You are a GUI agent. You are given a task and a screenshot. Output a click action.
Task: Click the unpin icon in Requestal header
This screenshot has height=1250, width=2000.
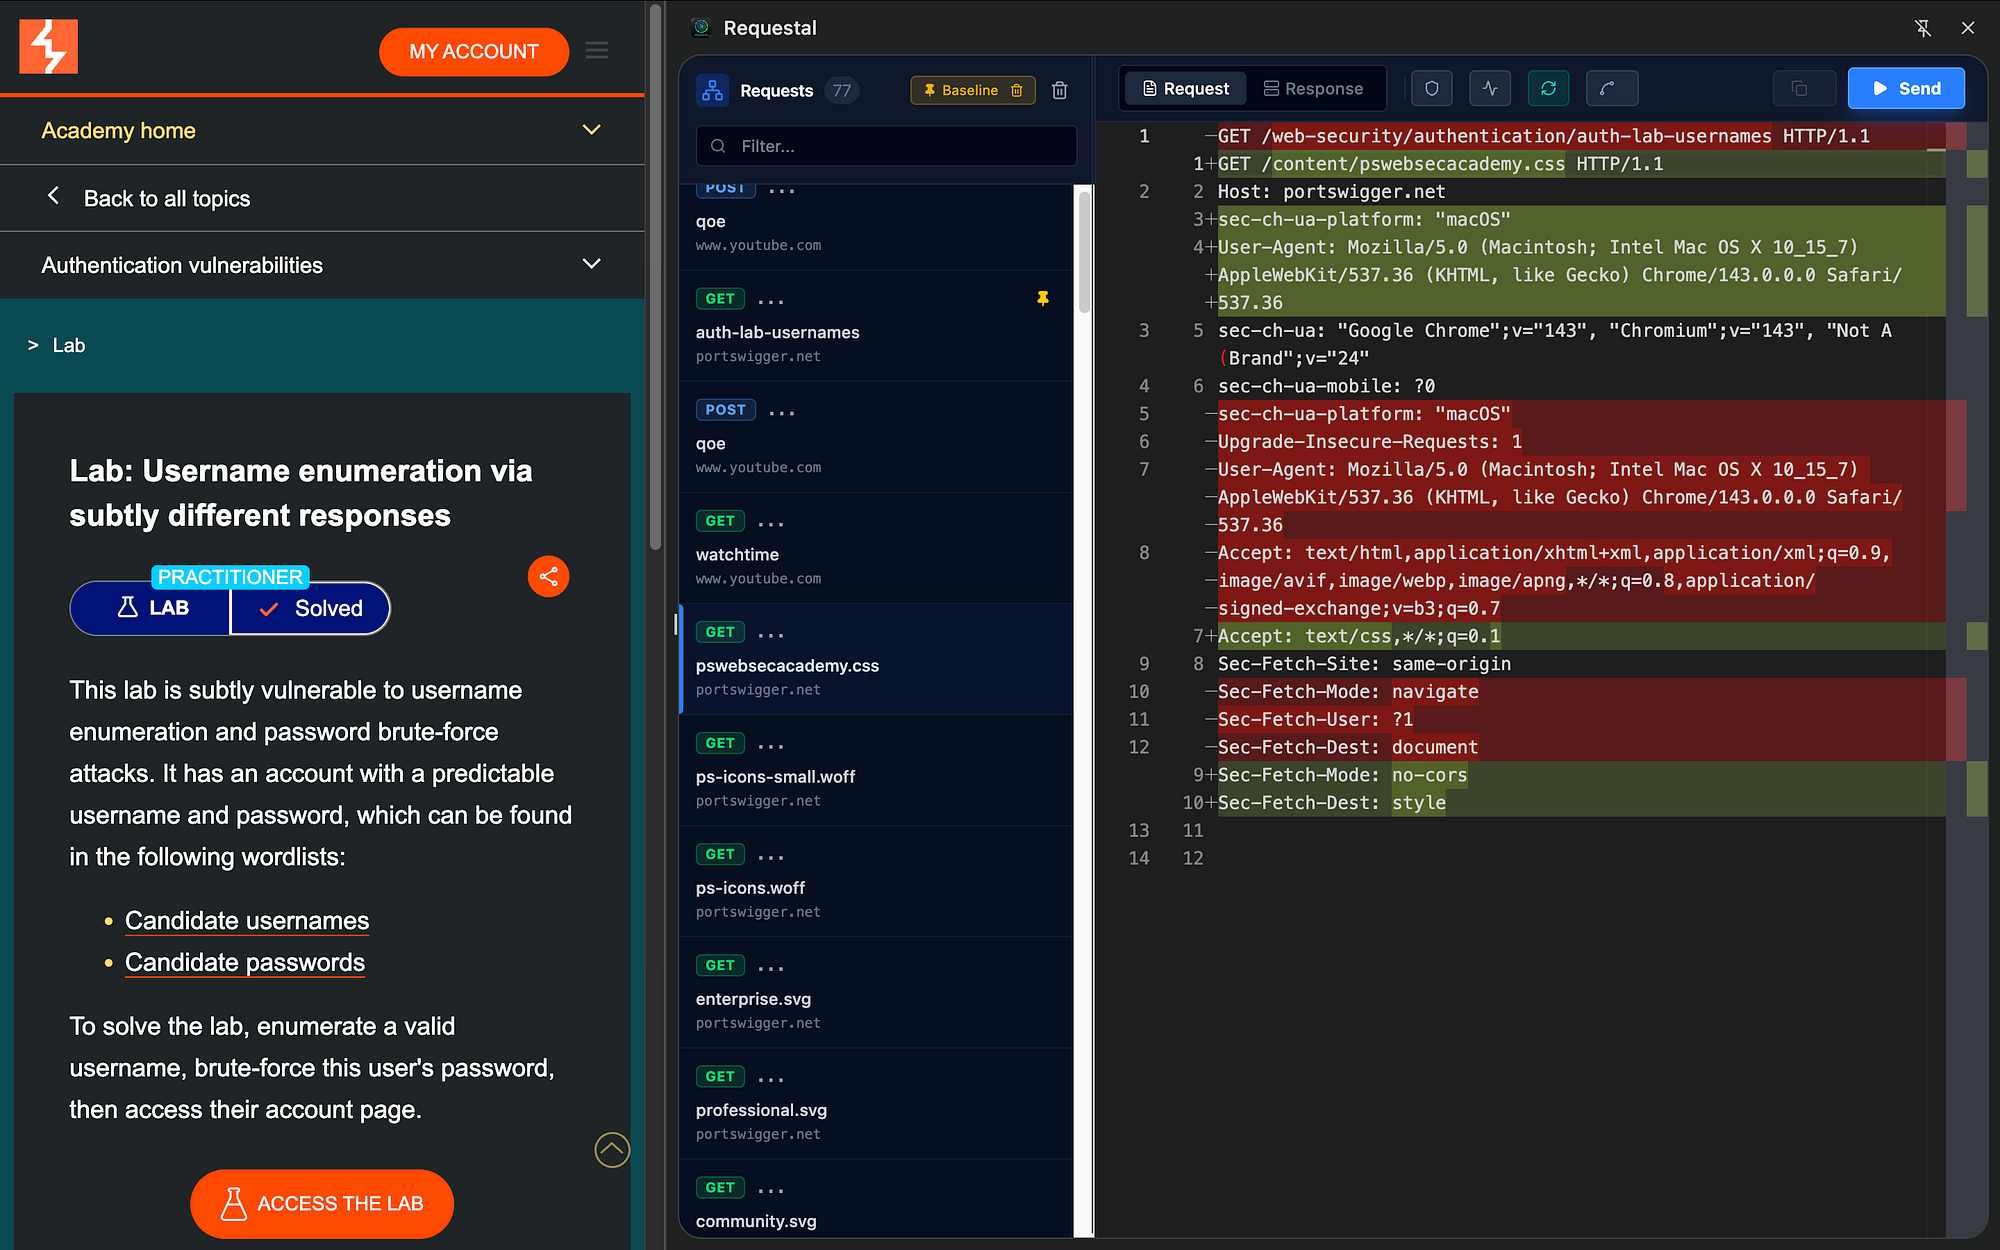[x=1922, y=28]
